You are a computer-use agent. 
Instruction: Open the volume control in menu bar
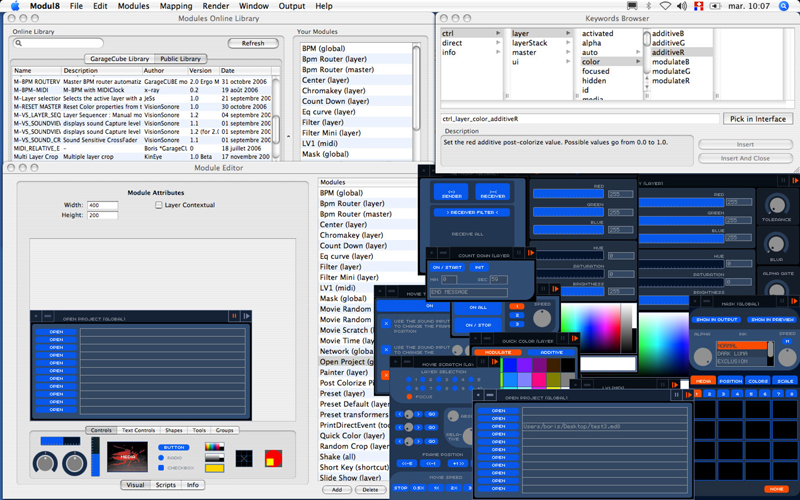pyautogui.click(x=682, y=6)
